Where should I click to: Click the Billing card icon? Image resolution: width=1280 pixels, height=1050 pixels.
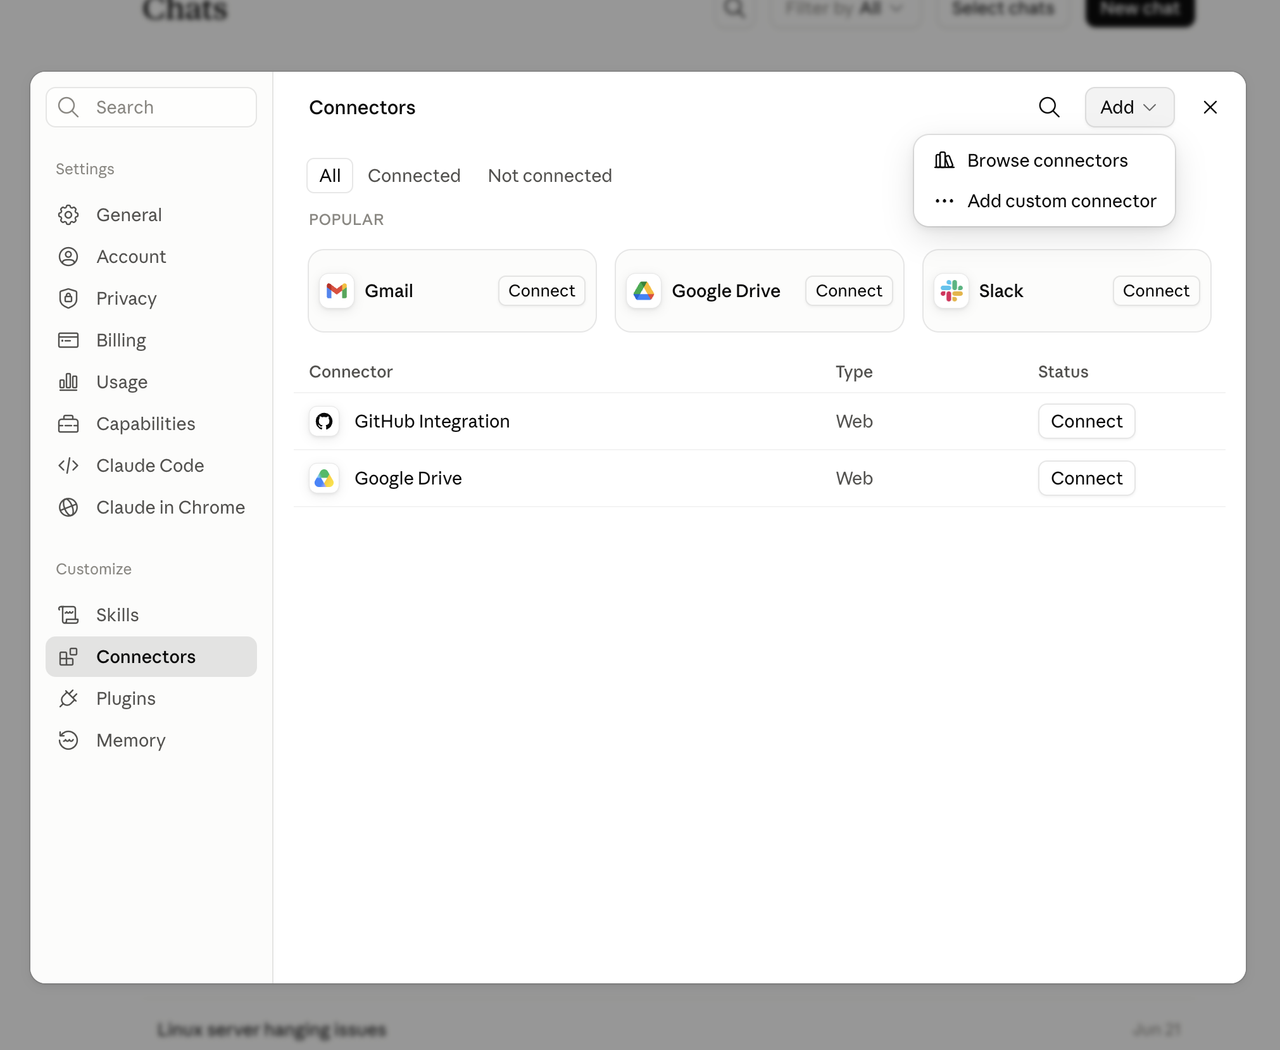pyautogui.click(x=68, y=340)
